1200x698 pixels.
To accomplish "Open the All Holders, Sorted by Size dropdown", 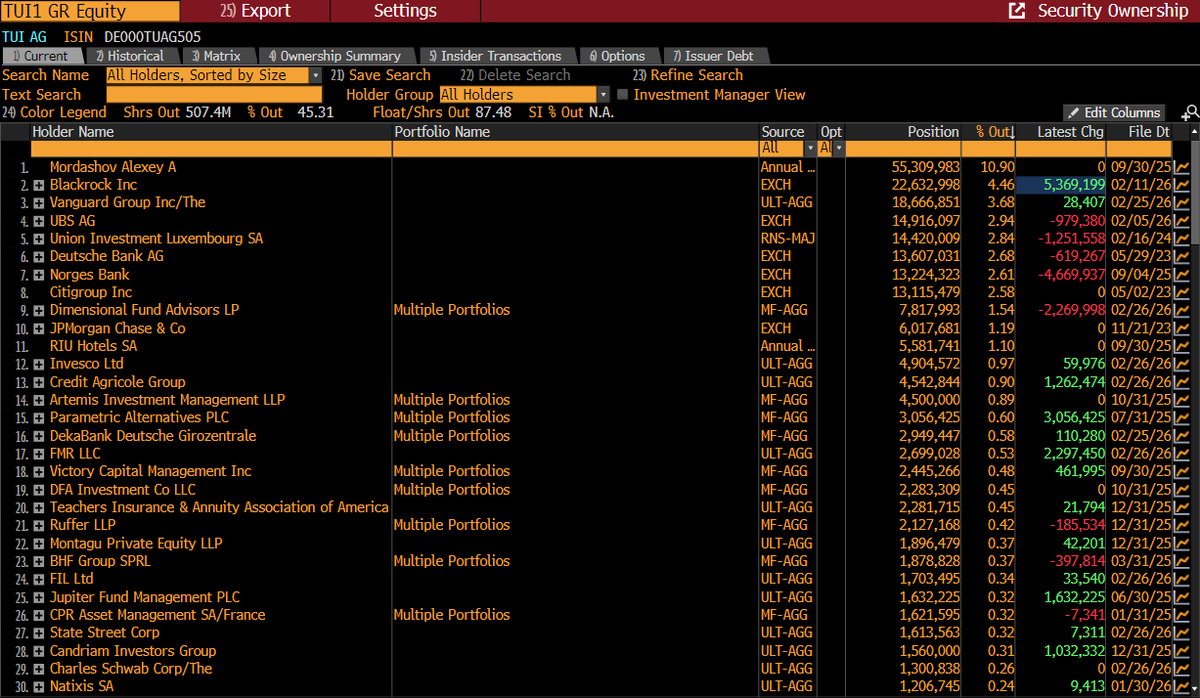I will click(314, 75).
